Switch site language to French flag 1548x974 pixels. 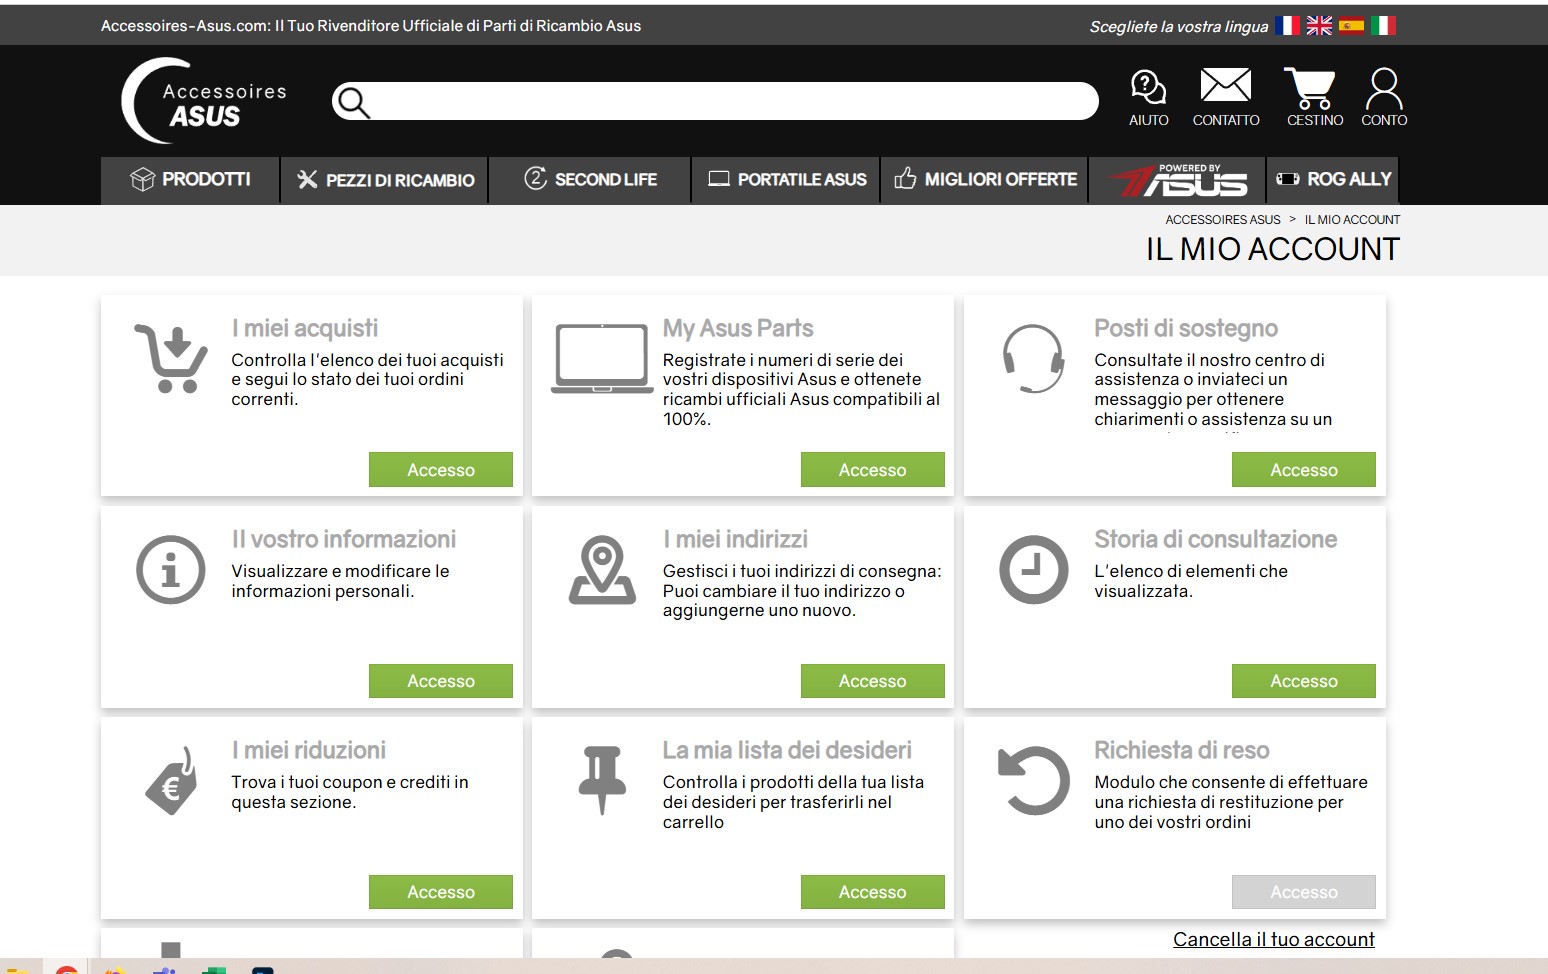pyautogui.click(x=1288, y=26)
